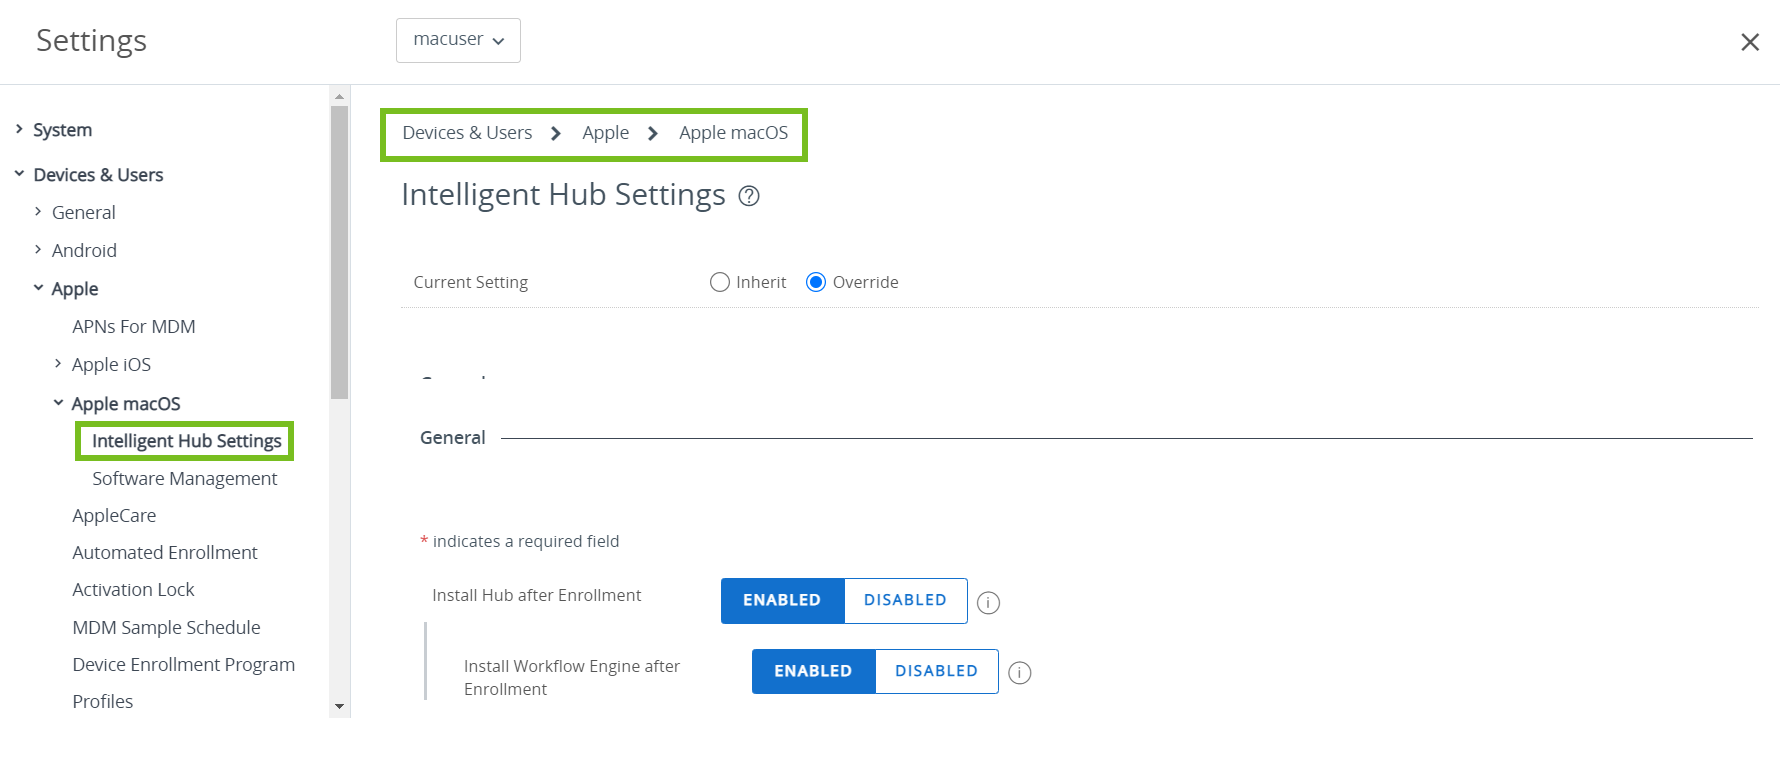Show info for Install Workflow Engine after Enrollment

[1019, 673]
